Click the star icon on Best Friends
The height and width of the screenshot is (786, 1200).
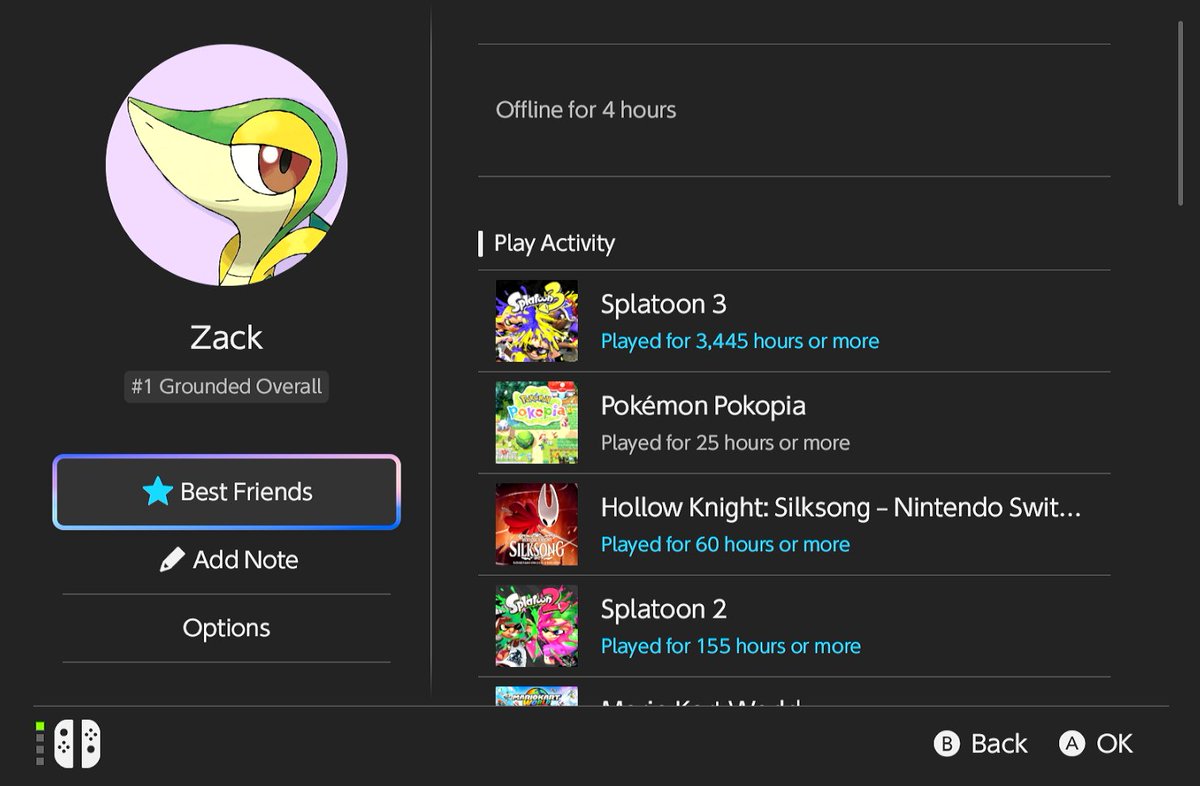coord(157,491)
